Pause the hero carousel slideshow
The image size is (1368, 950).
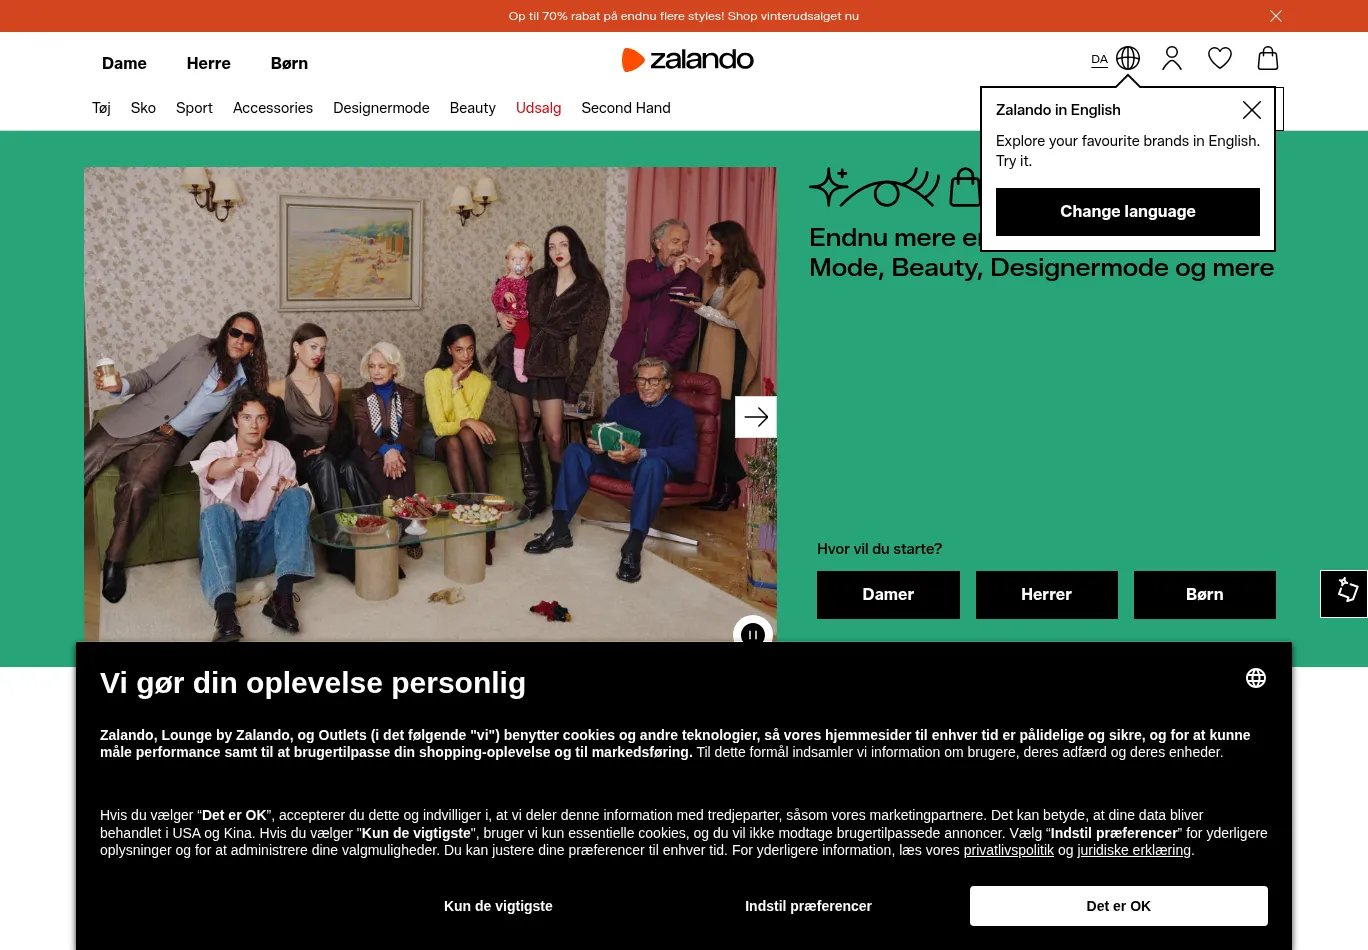(x=753, y=632)
